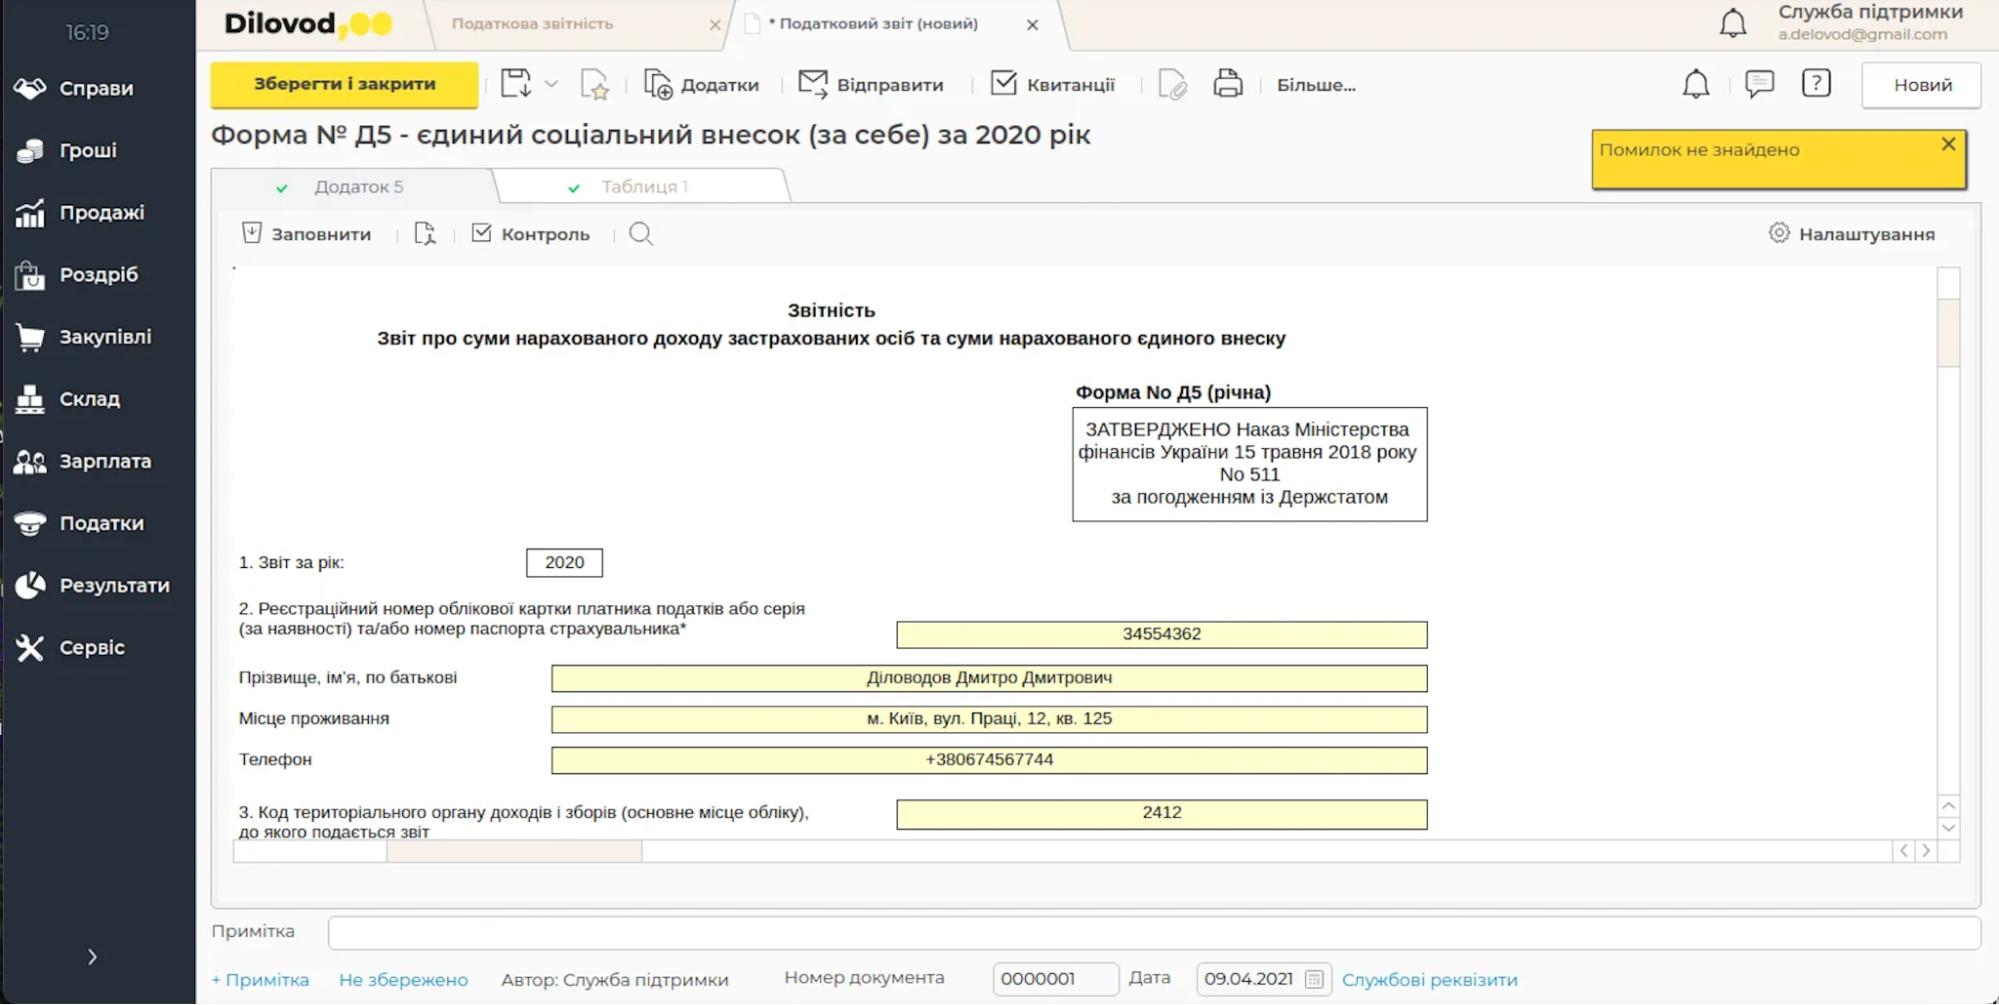Click Відправити to send the report
Image resolution: width=1999 pixels, height=1005 pixels.
pos(871,85)
